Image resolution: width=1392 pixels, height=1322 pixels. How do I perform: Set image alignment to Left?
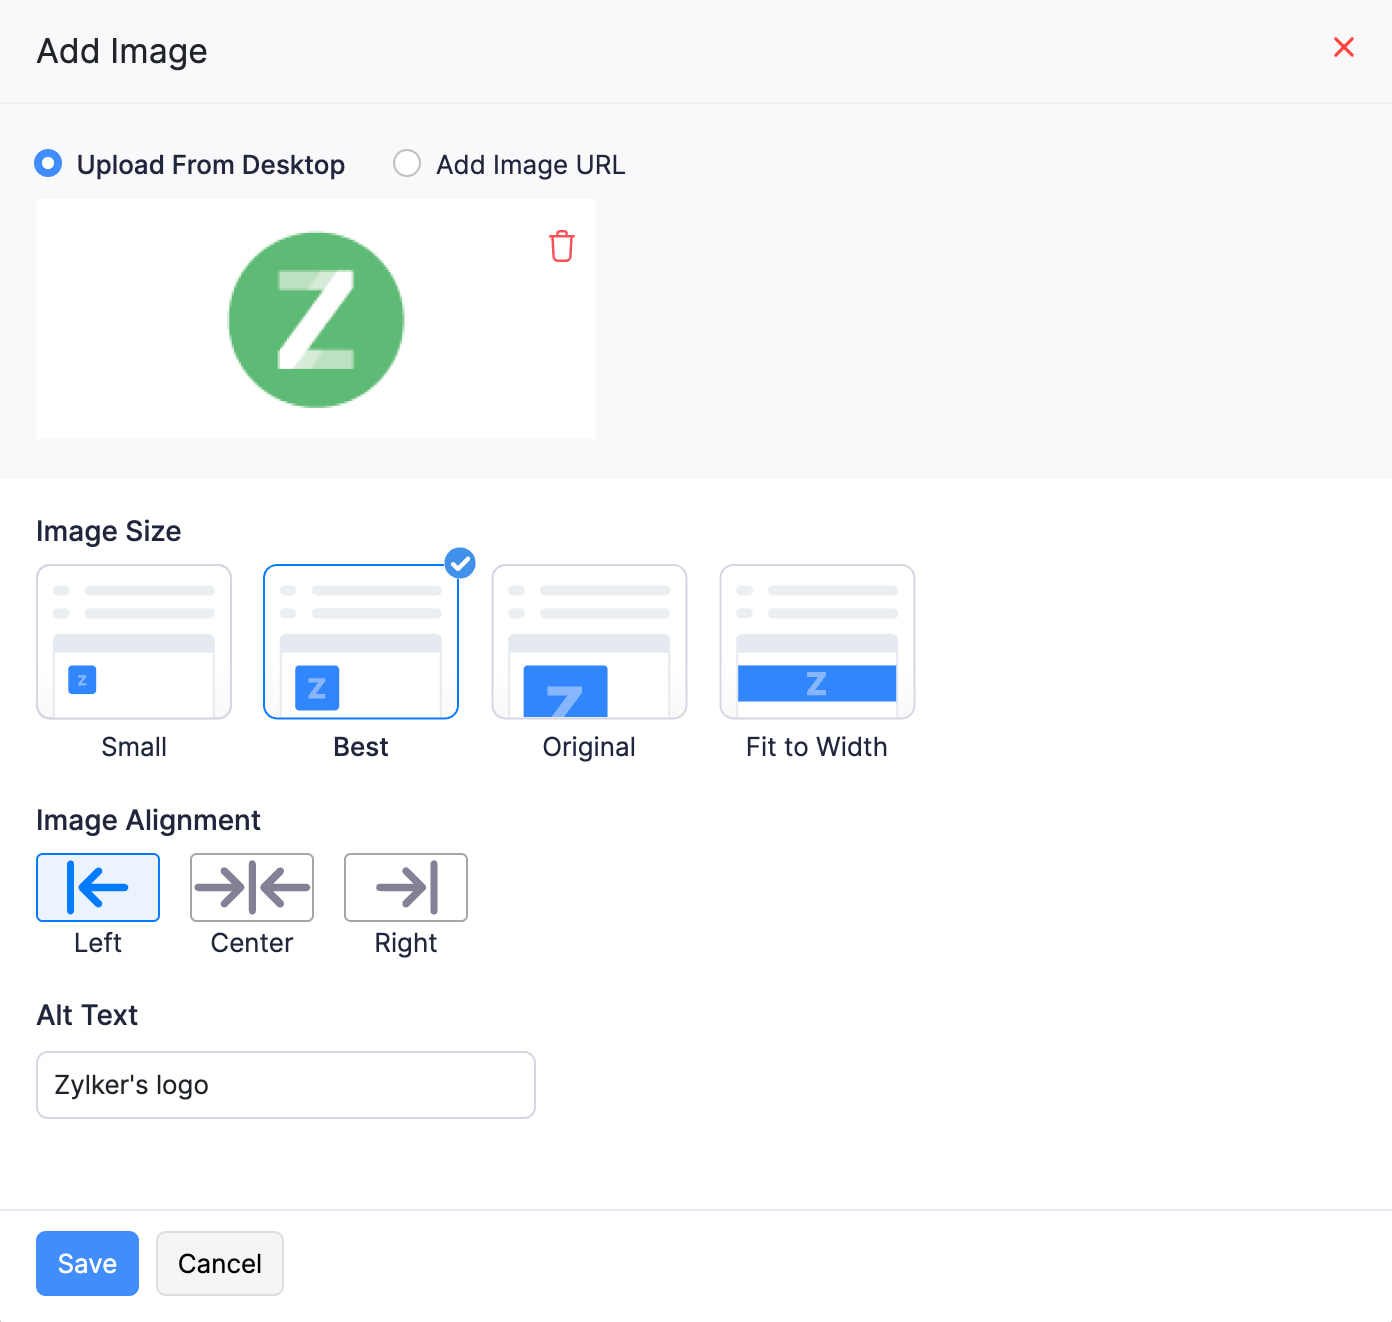pos(97,887)
